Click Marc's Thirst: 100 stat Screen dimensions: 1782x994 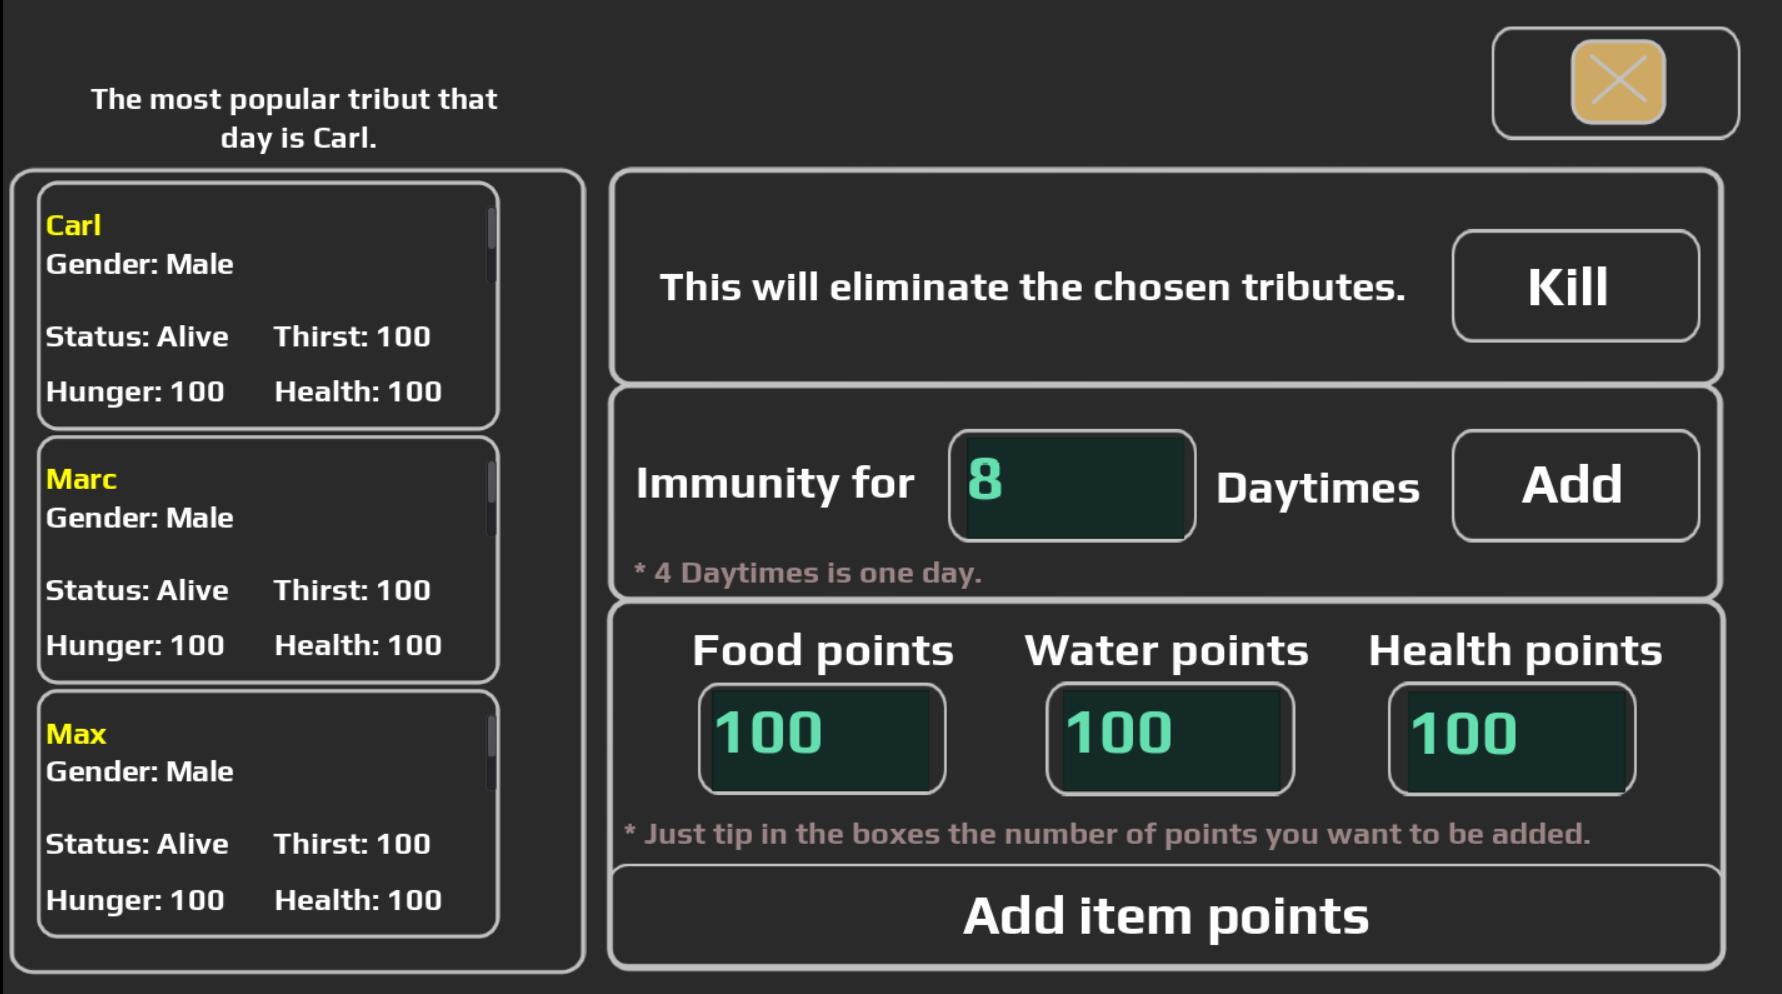[352, 590]
